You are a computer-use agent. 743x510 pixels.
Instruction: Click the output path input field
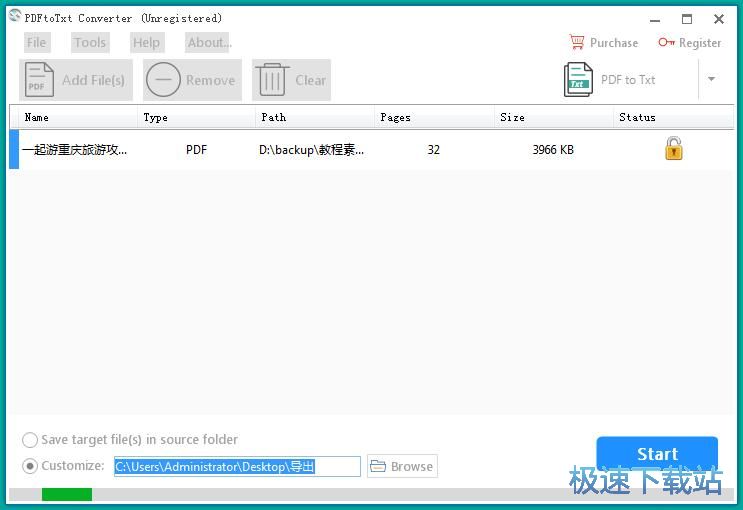tap(237, 466)
